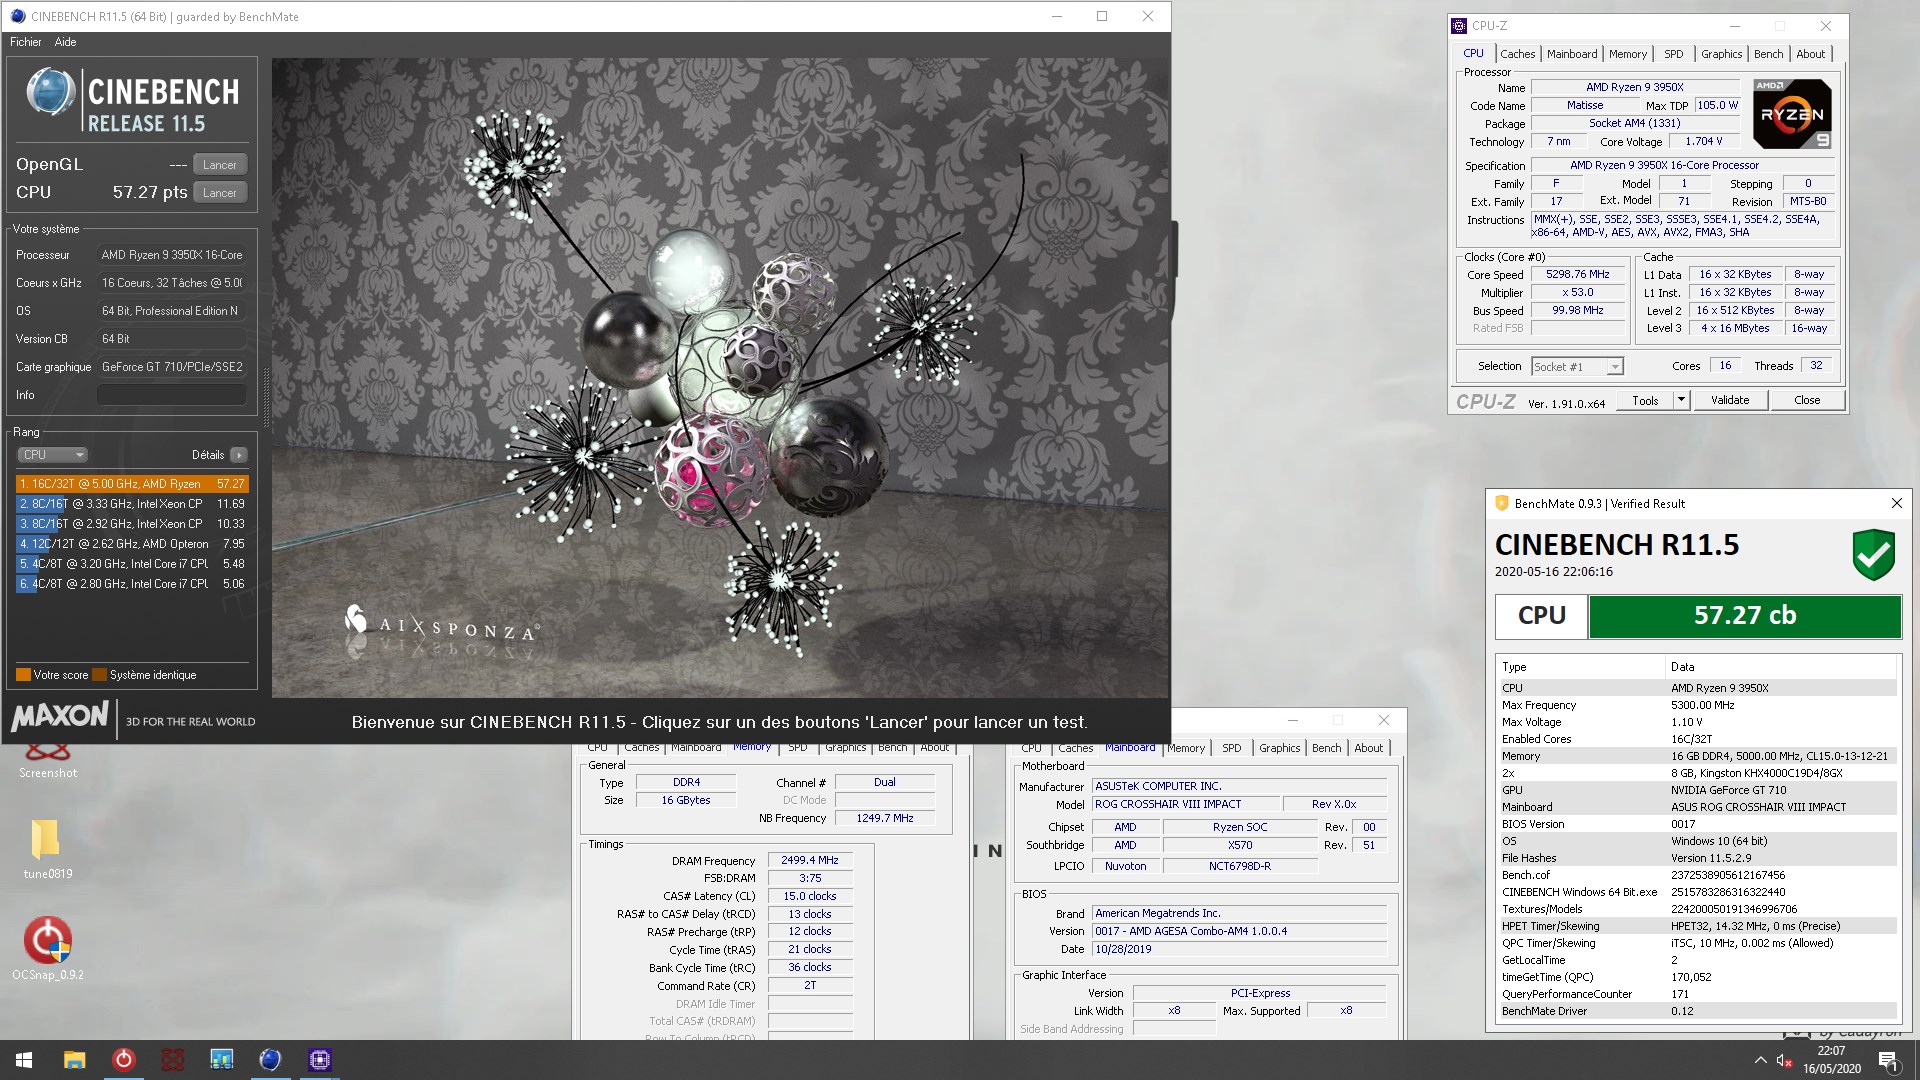The width and height of the screenshot is (1920, 1080).
Task: Click the Info input field in Cinebench
Action: [171, 395]
